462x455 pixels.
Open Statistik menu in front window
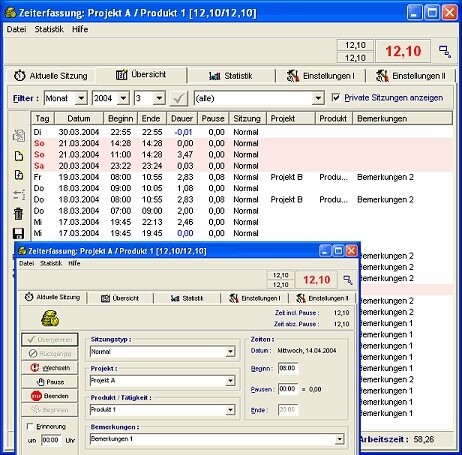(51, 263)
